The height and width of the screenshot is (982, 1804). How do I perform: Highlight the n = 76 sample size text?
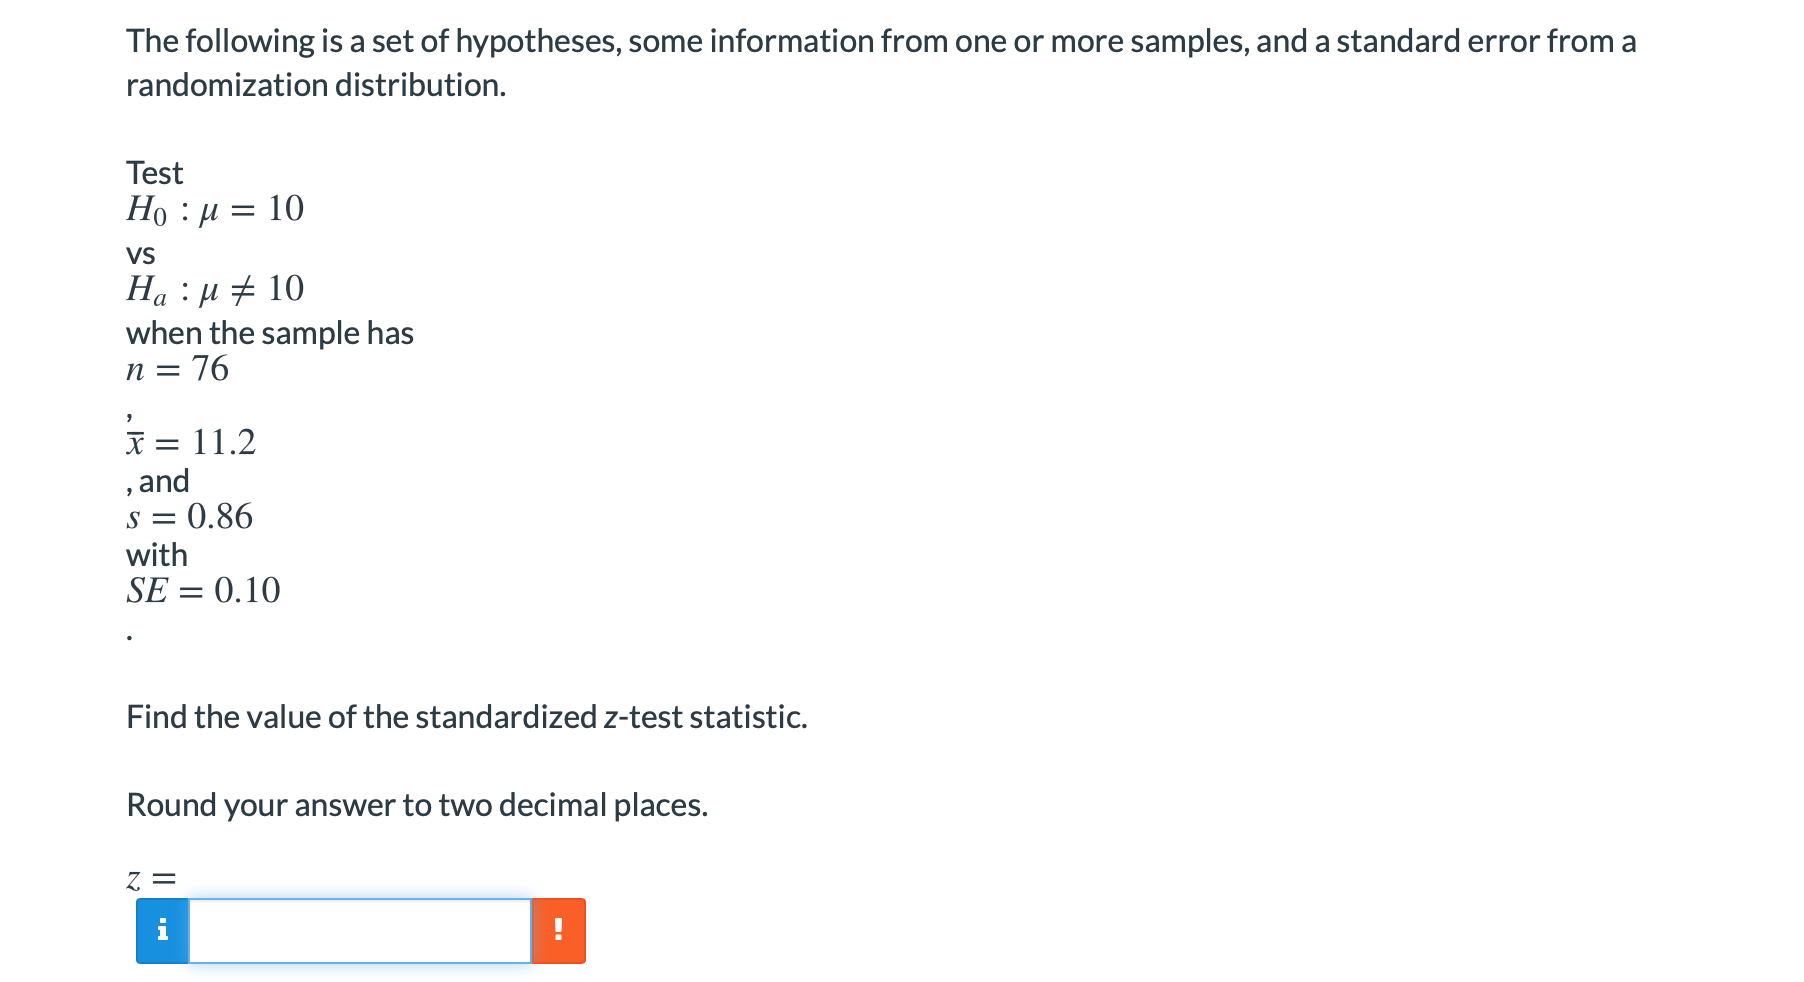[177, 369]
